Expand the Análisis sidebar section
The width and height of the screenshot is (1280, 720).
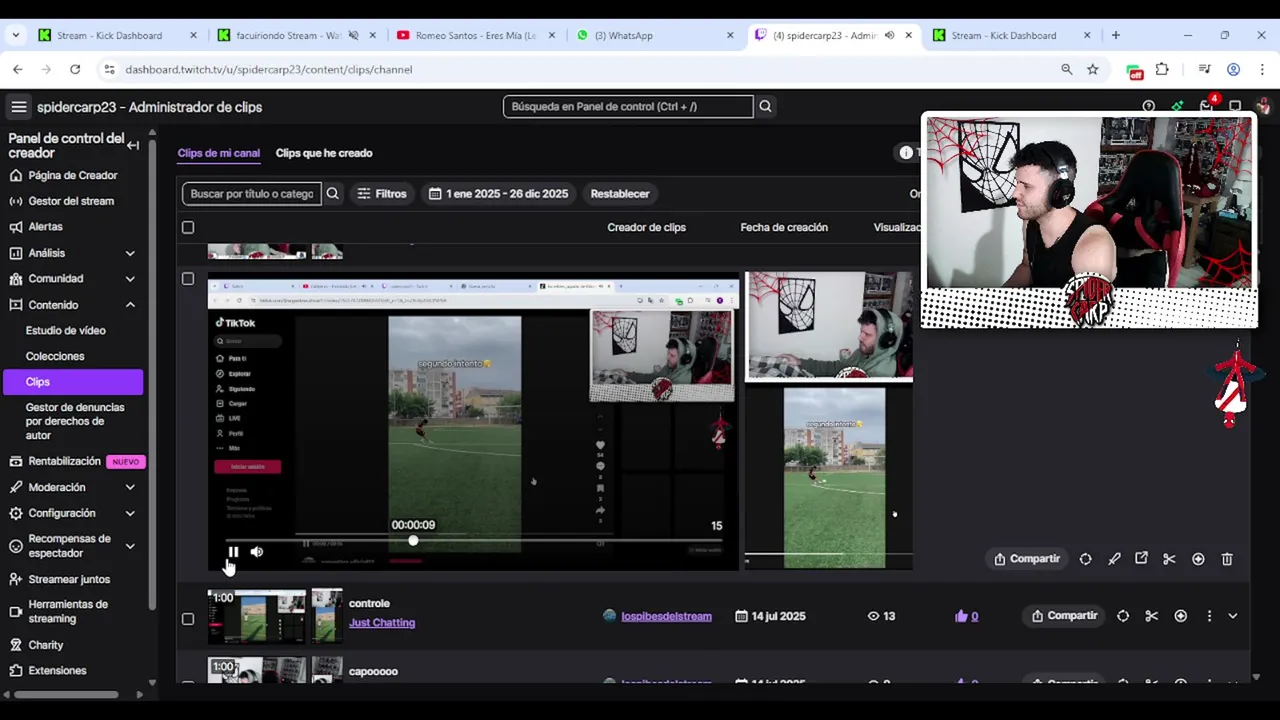click(x=130, y=253)
